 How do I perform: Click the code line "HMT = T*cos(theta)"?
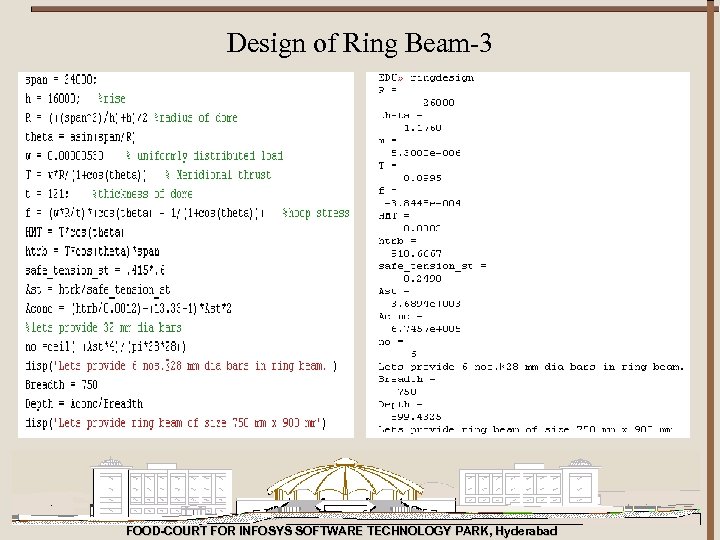[74, 232]
